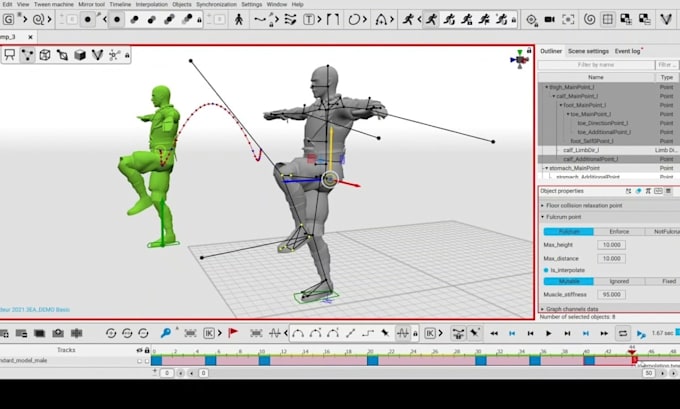Click the IK button left of red flag
Image resolution: width=680 pixels, height=409 pixels.
(209, 333)
